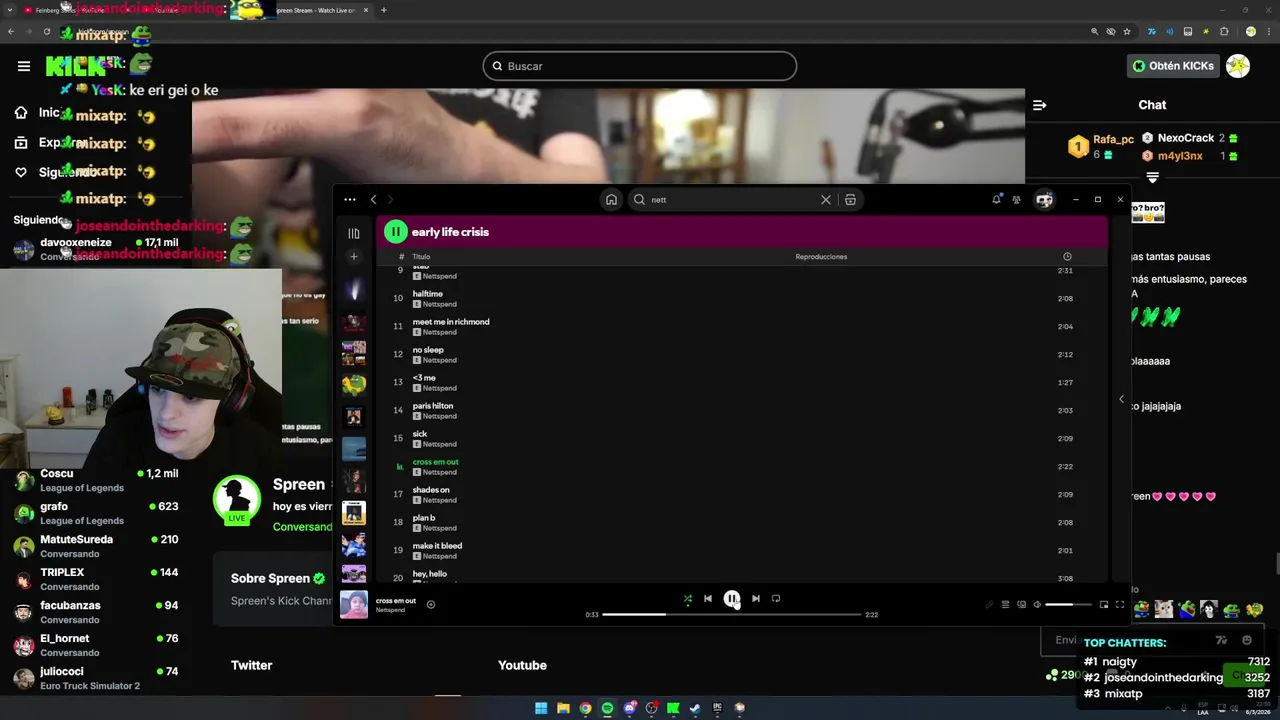Viewport: 1280px width, 720px height.
Task: Open Spotify friend activity icon
Action: [x=1016, y=200]
